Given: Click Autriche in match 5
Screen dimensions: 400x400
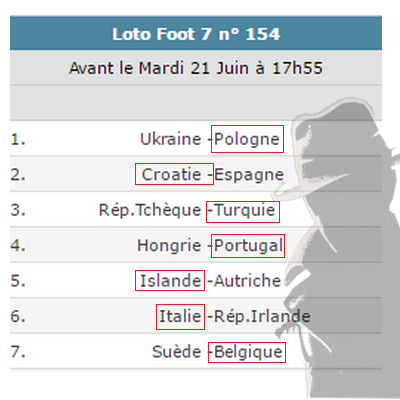Looking at the screenshot, I should pos(247,281).
